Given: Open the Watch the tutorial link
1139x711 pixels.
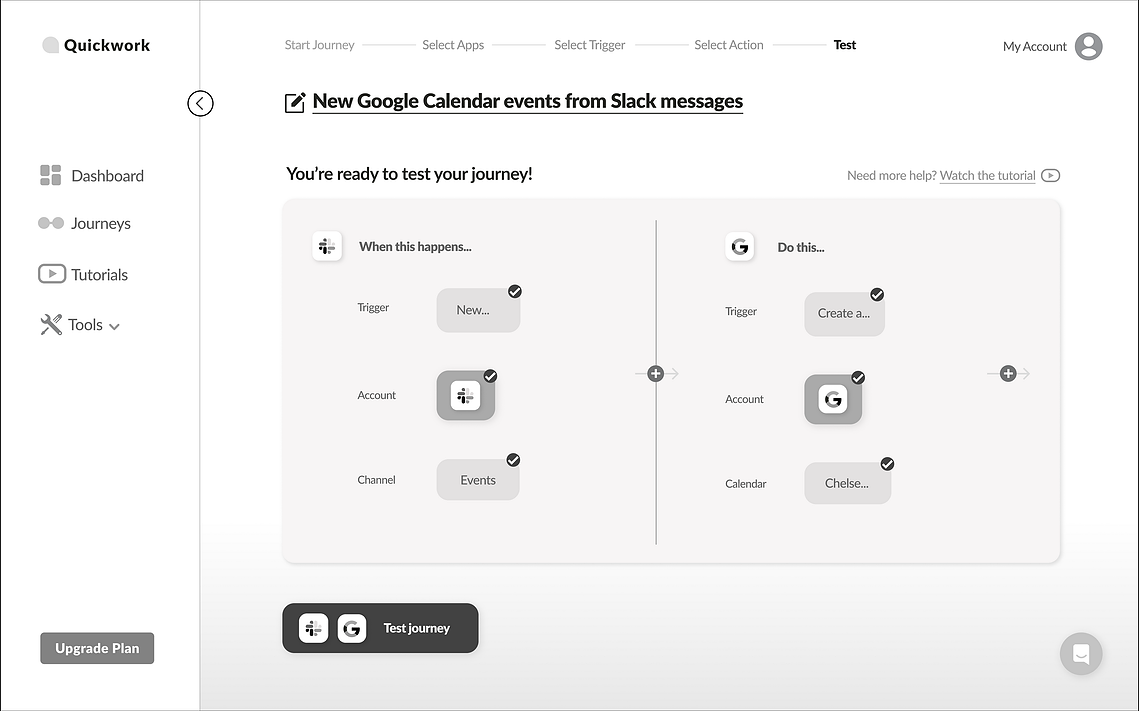Looking at the screenshot, I should click(987, 175).
